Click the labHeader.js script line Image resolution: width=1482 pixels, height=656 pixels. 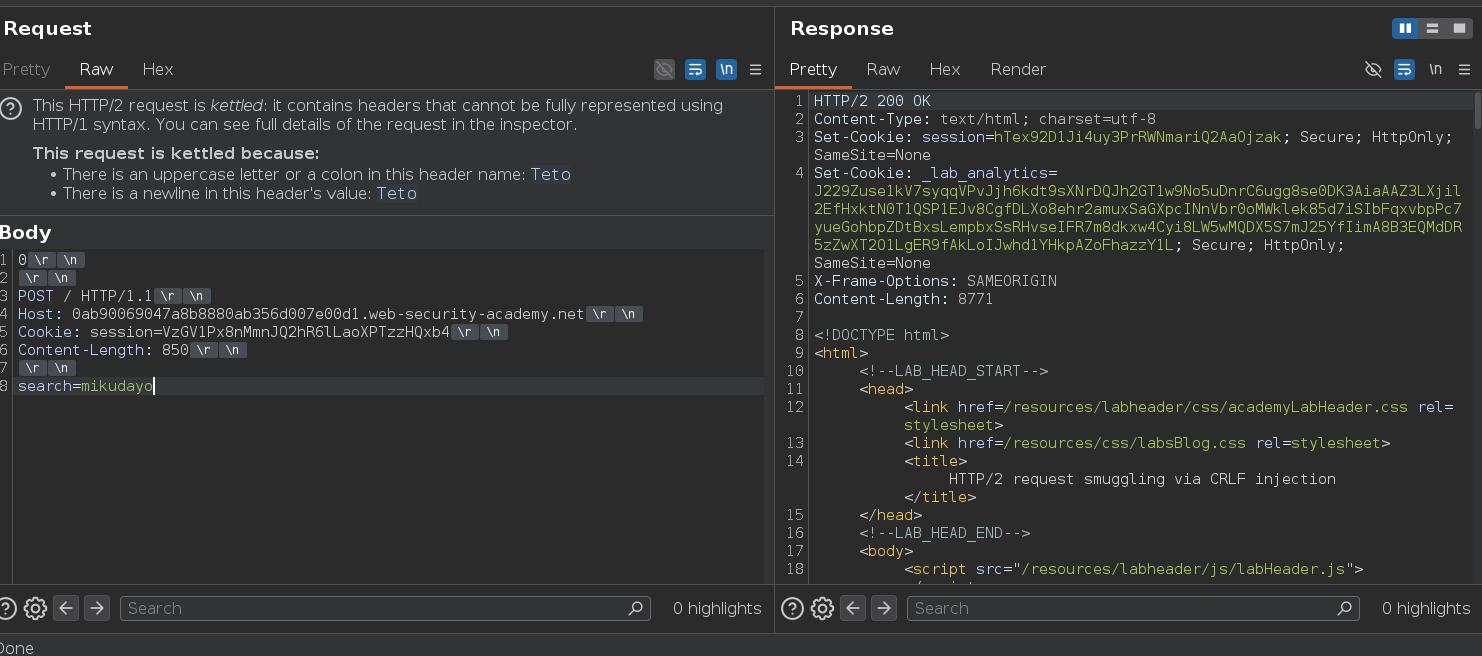point(1134,569)
